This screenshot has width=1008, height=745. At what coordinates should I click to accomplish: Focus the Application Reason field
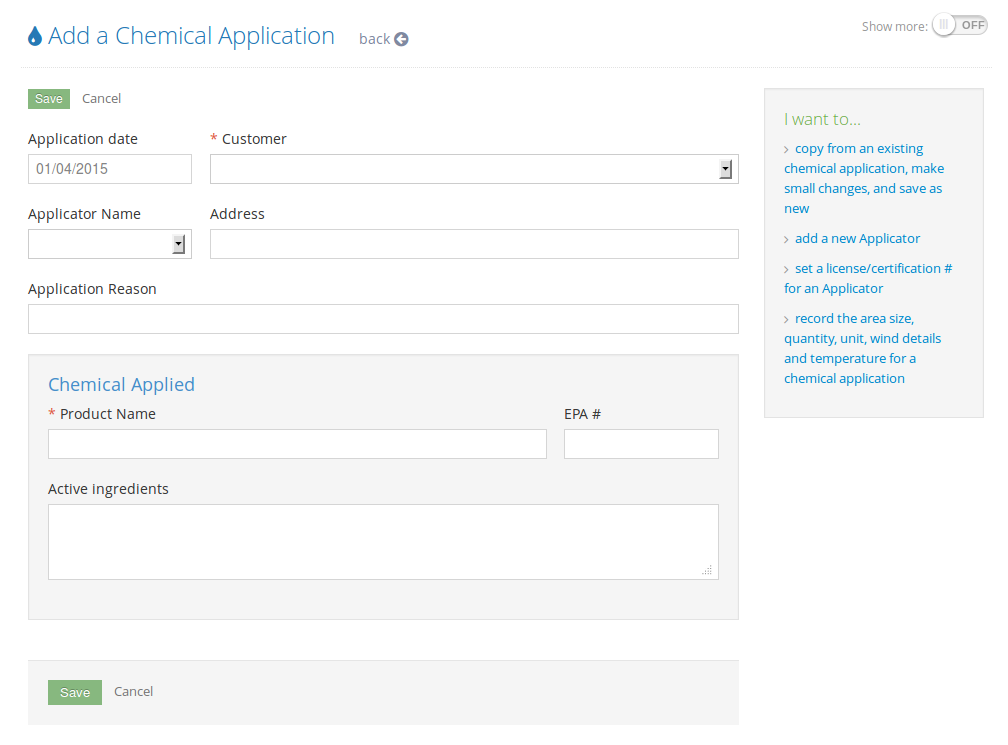[x=383, y=319]
